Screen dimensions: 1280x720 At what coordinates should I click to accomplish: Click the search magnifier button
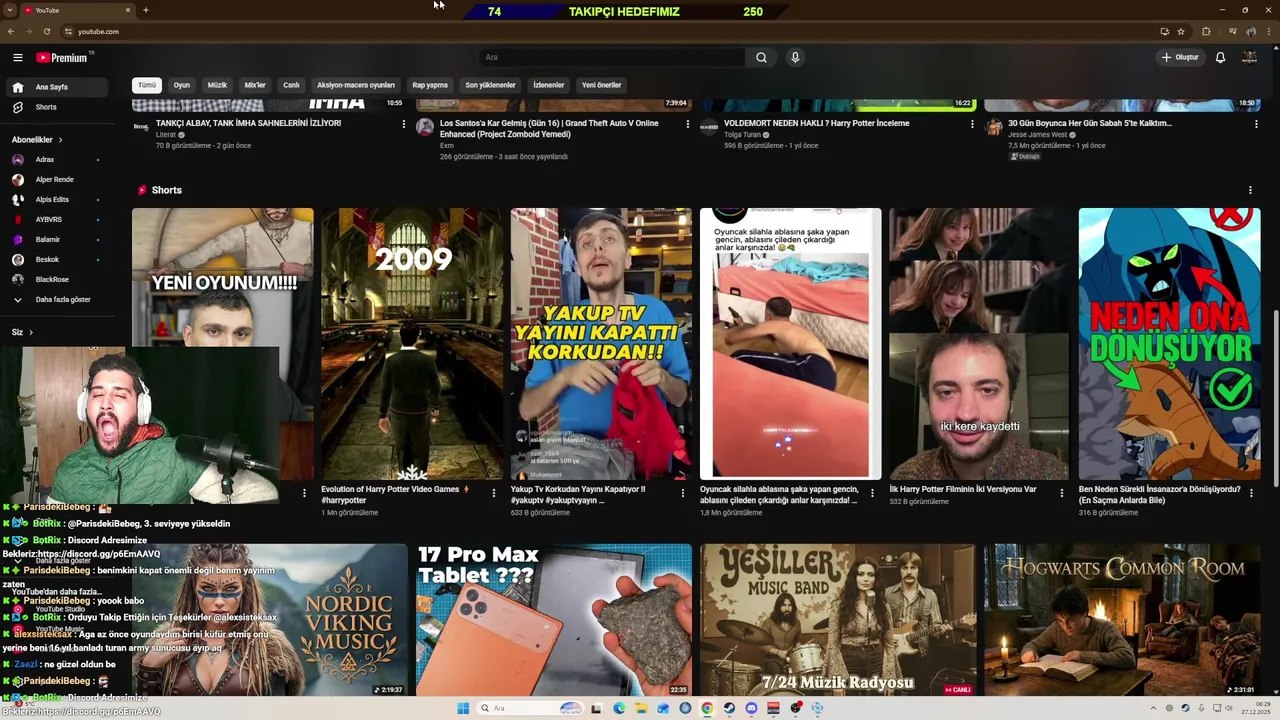(x=761, y=58)
